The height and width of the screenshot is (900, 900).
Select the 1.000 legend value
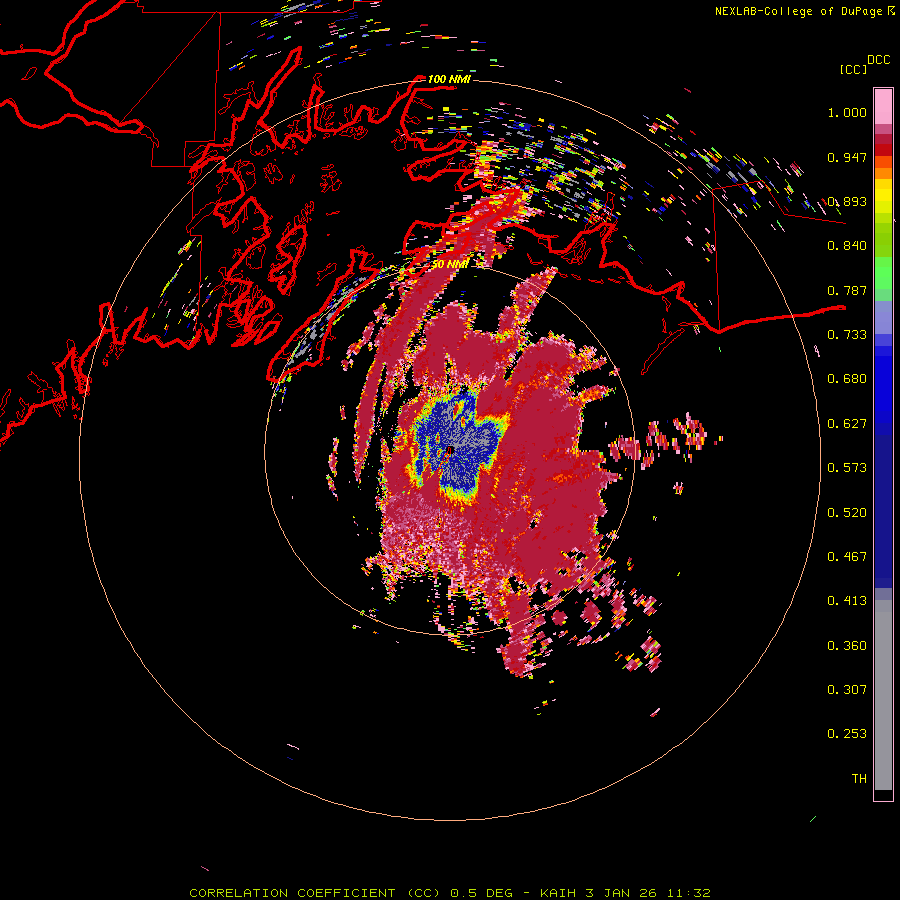(847, 112)
